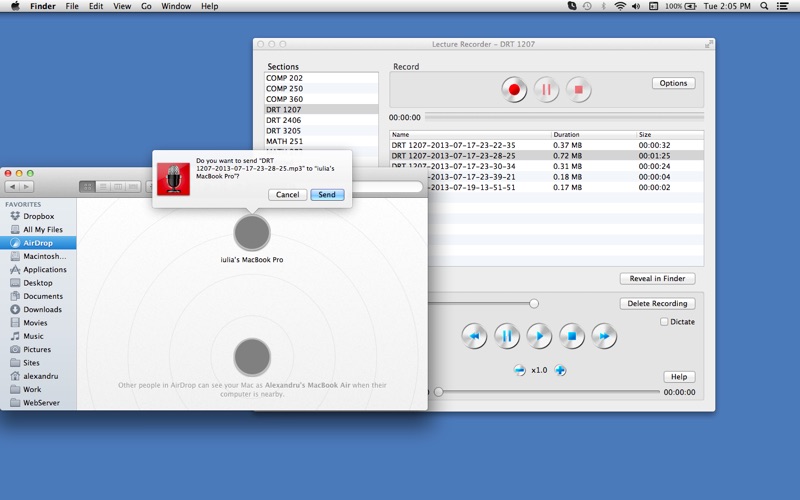
Task: Select the recording sized 00:00:02
Action: (x=566, y=187)
